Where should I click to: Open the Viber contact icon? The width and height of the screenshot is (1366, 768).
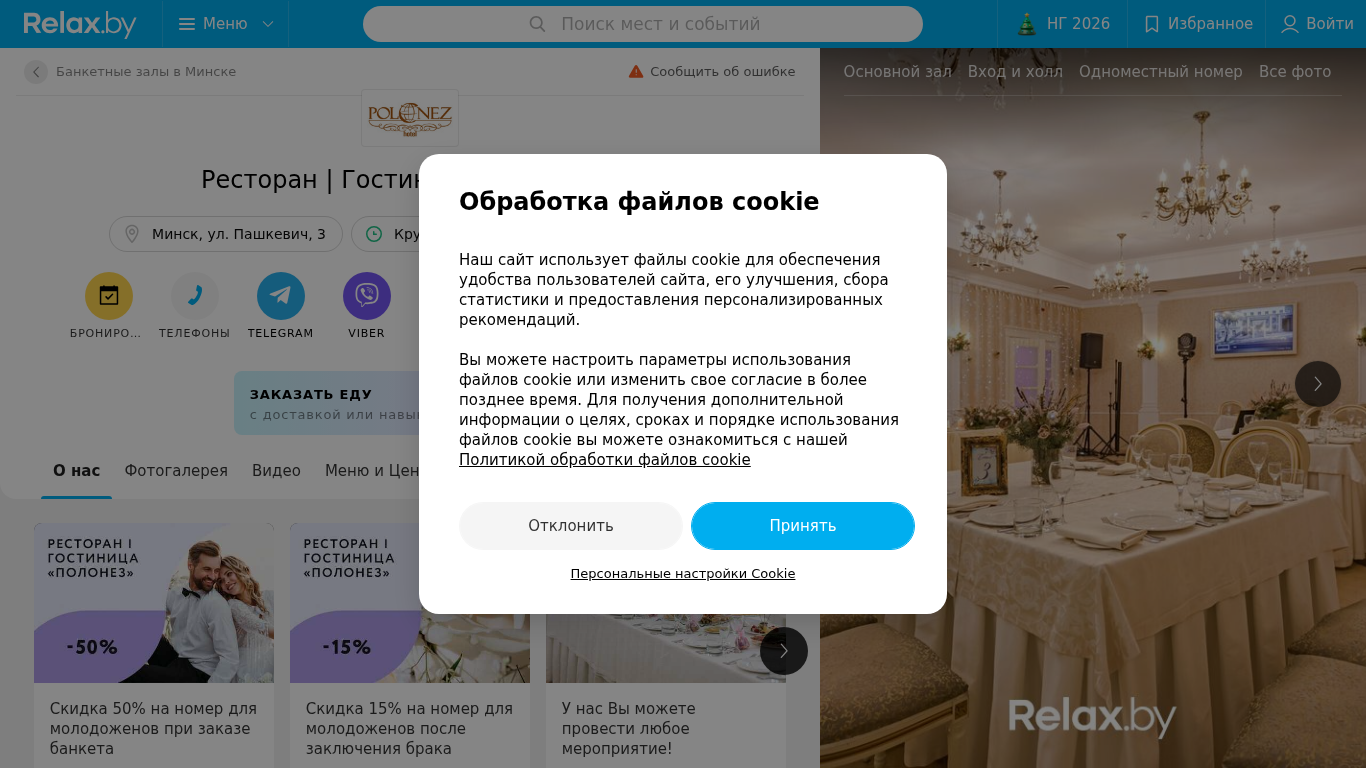point(367,296)
